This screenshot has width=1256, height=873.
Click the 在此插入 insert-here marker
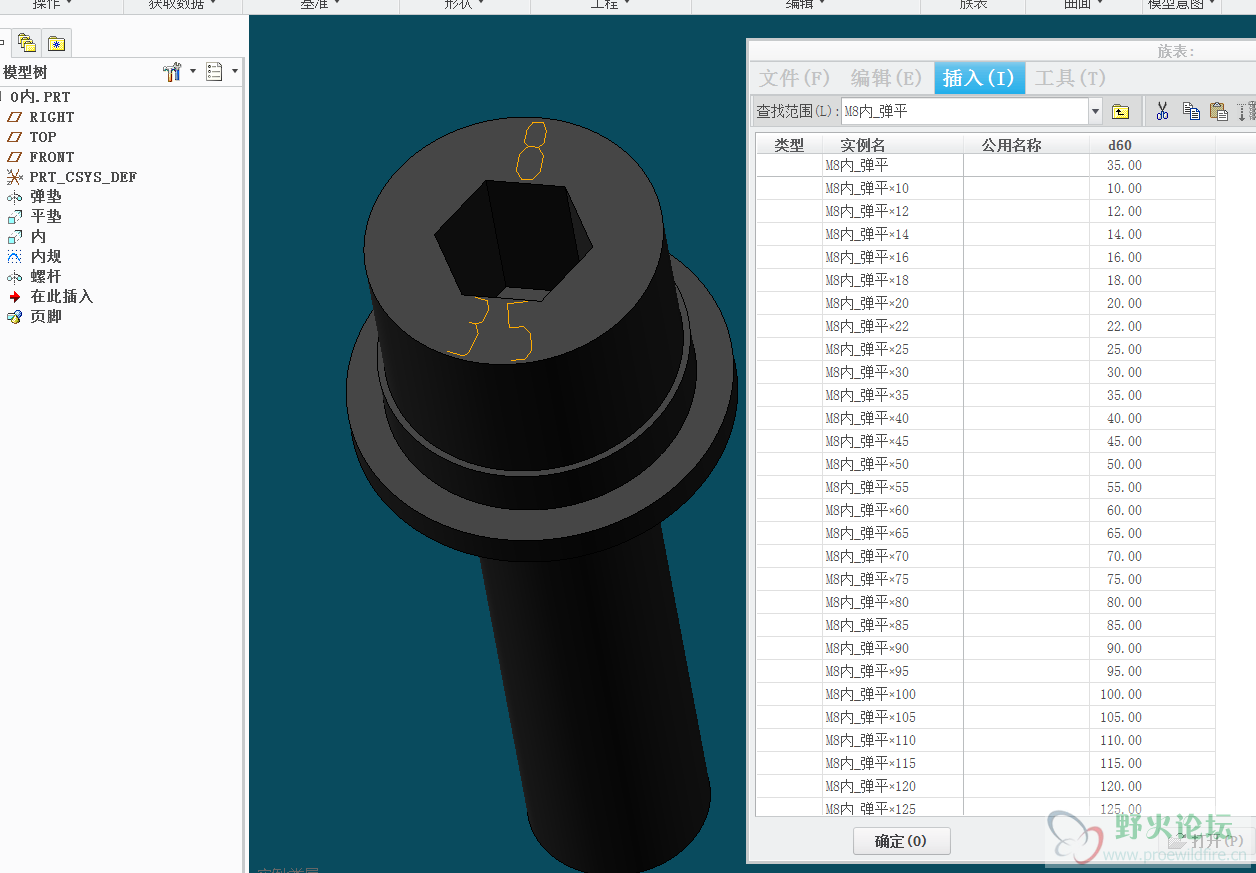[x=61, y=297]
